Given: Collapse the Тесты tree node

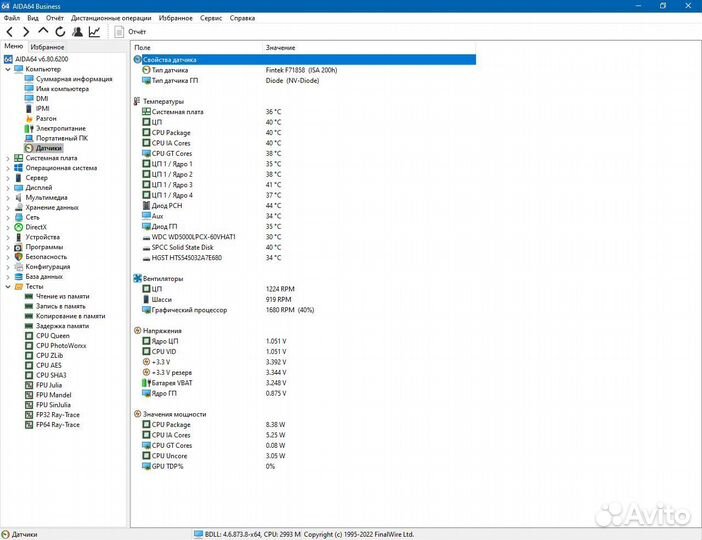Looking at the screenshot, I should point(8,287).
